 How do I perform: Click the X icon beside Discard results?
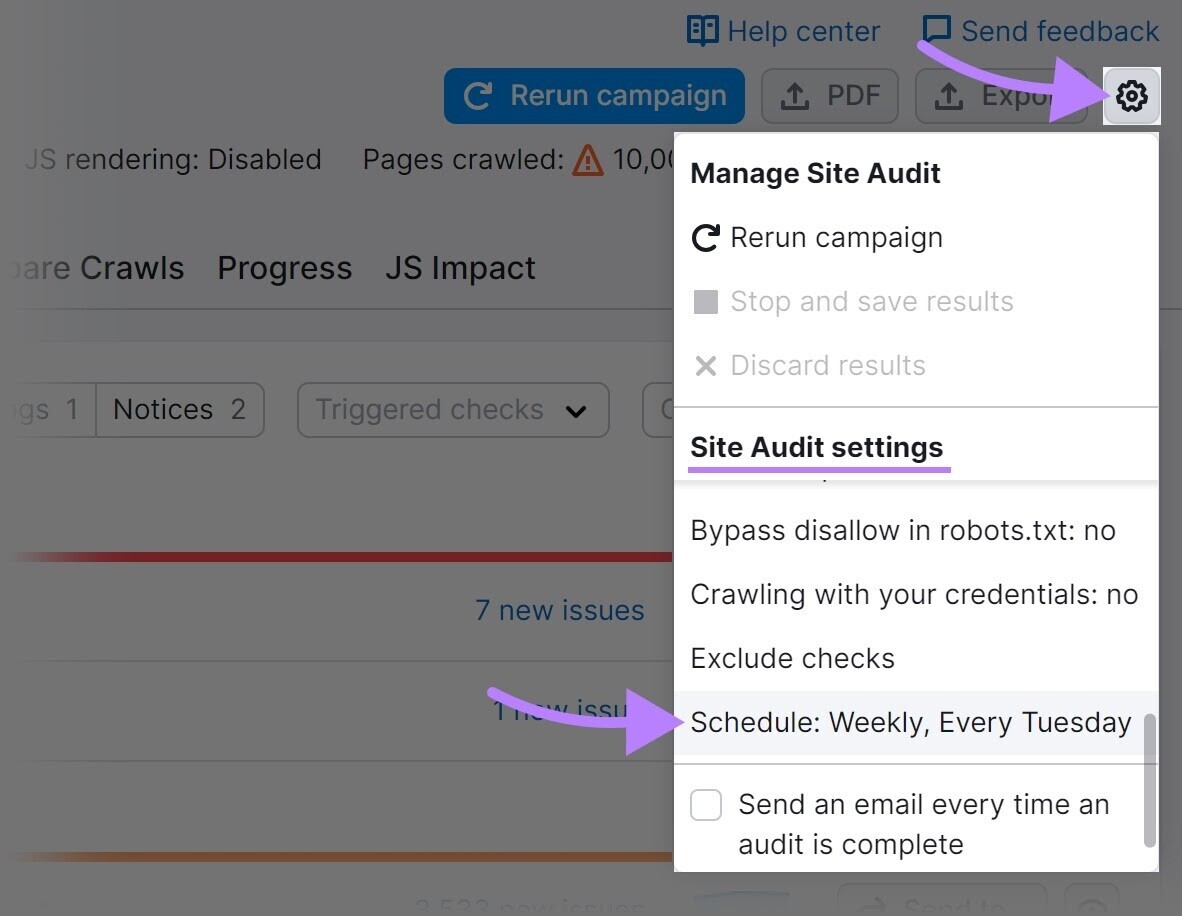coord(706,365)
